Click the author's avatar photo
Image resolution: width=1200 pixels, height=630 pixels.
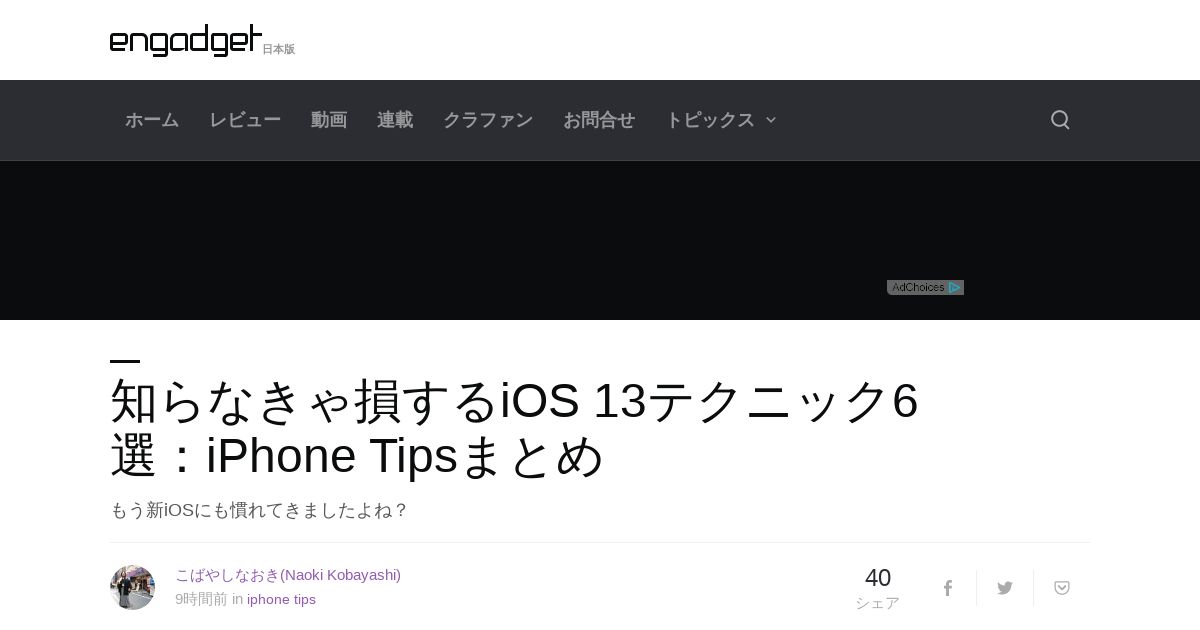click(x=132, y=587)
